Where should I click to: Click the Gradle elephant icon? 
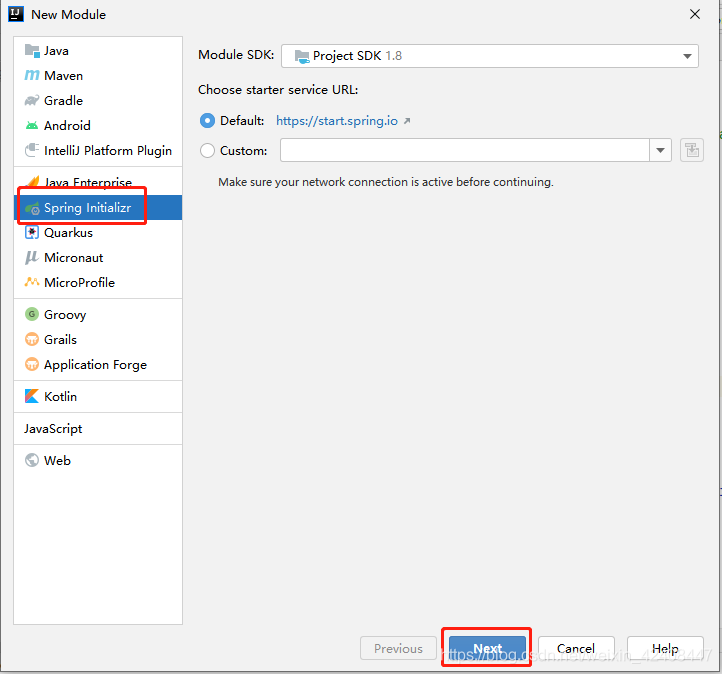coord(32,101)
